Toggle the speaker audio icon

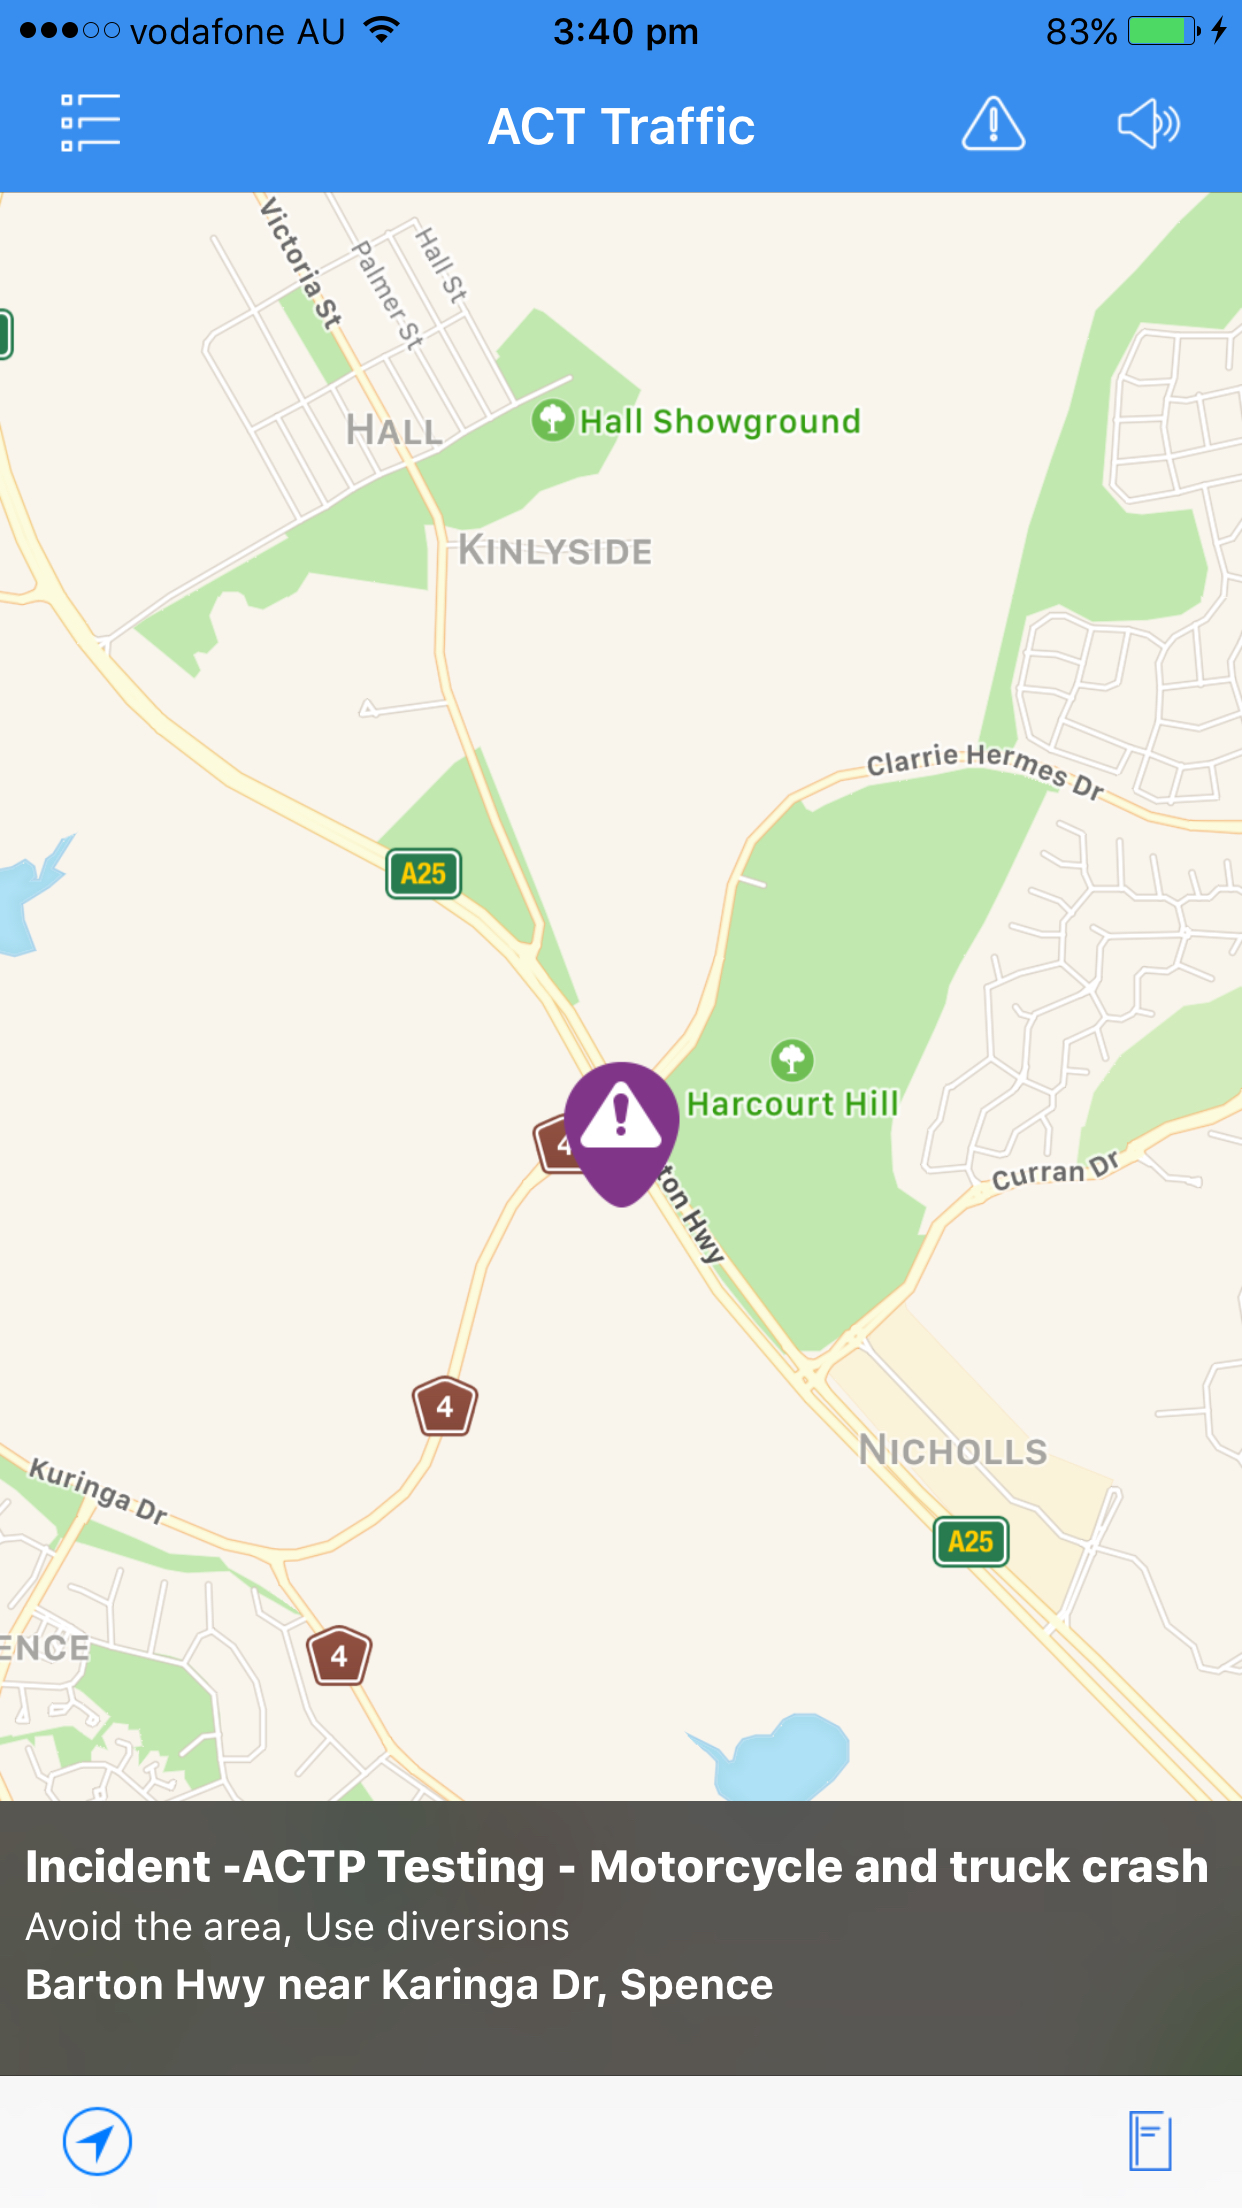(1148, 124)
